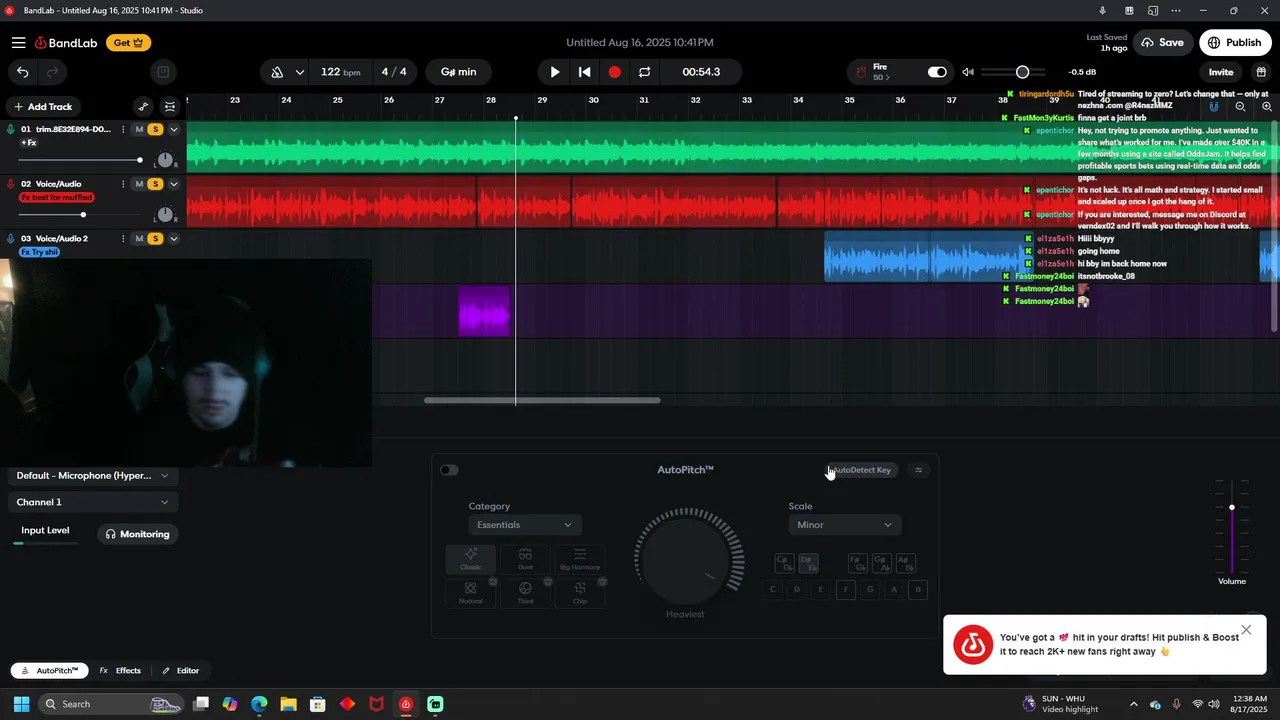Screen dimensions: 1280x720
Task: Expand track 01 chevron
Action: point(174,129)
